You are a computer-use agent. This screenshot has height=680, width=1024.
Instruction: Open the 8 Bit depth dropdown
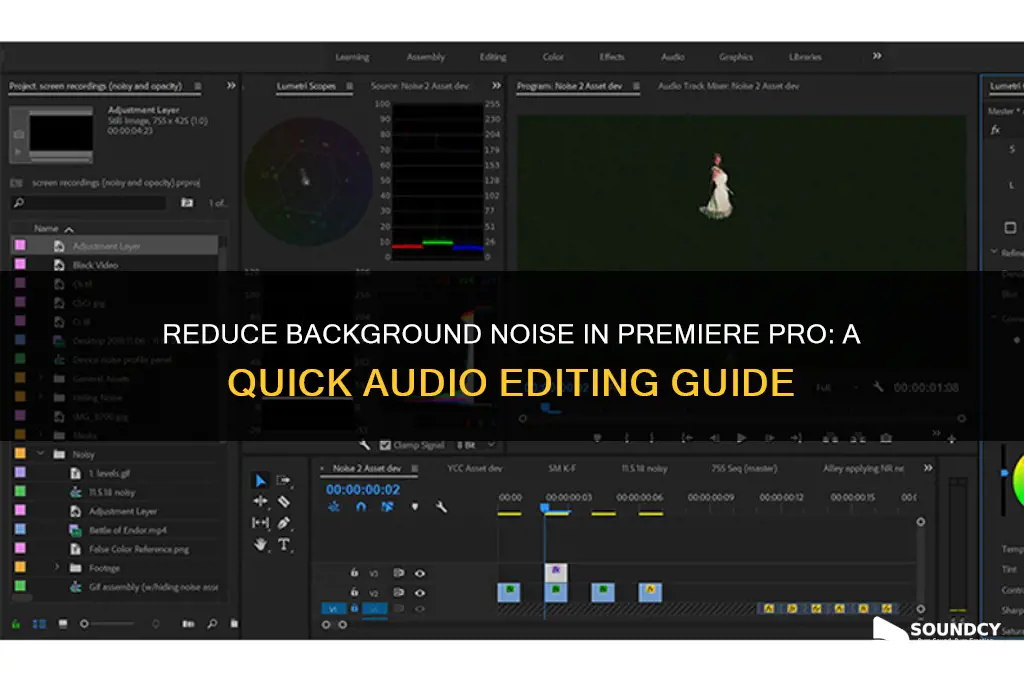[x=475, y=445]
